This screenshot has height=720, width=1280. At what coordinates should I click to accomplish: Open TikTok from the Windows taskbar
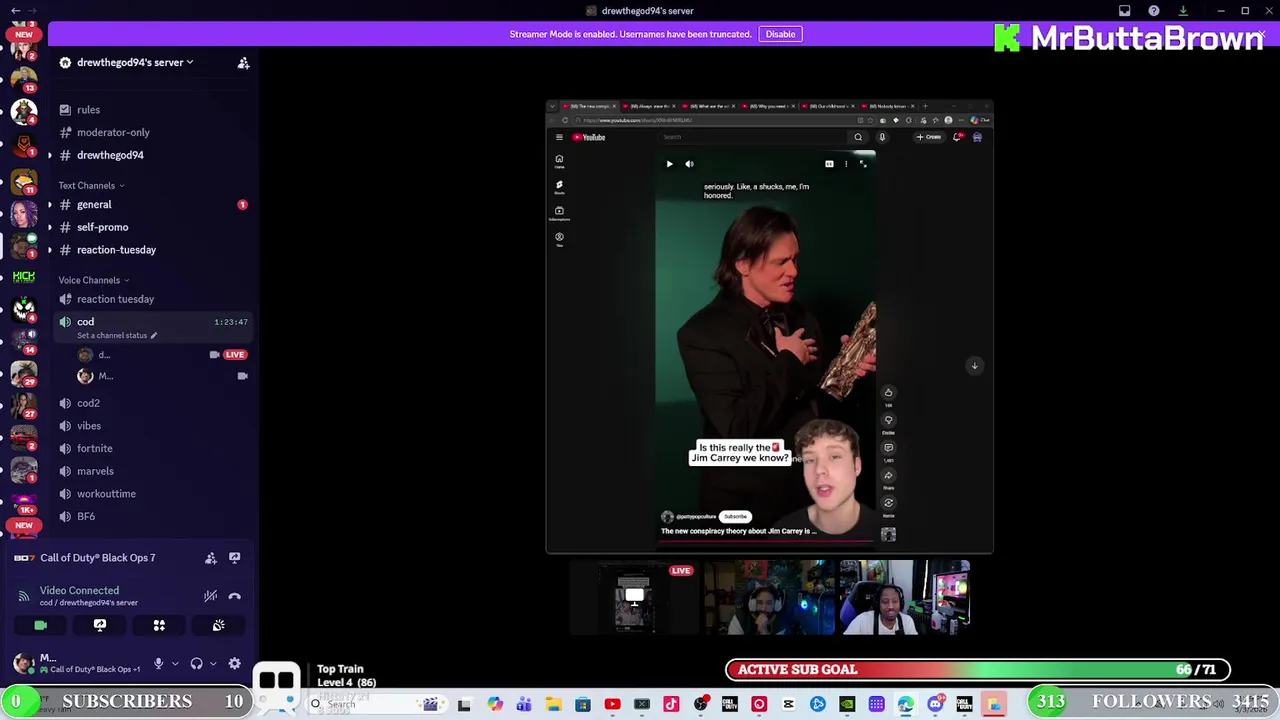coord(671,705)
